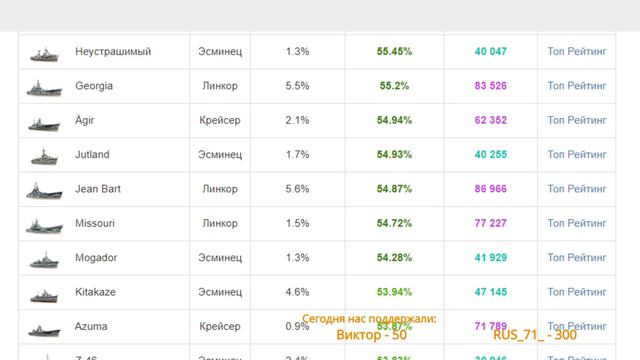The image size is (640, 360).
Task: Click win rate 55.2% value
Action: (394, 86)
